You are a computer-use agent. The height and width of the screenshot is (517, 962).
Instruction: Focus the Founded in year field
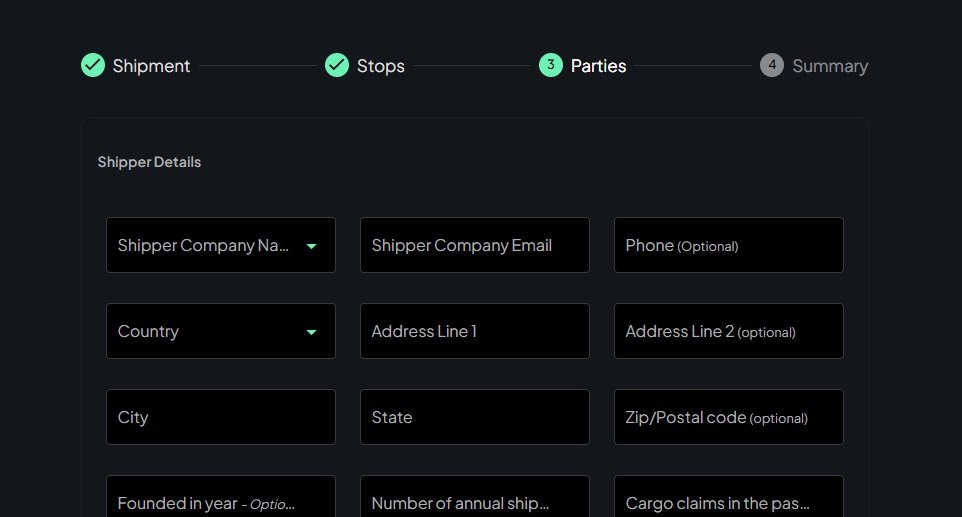click(221, 498)
